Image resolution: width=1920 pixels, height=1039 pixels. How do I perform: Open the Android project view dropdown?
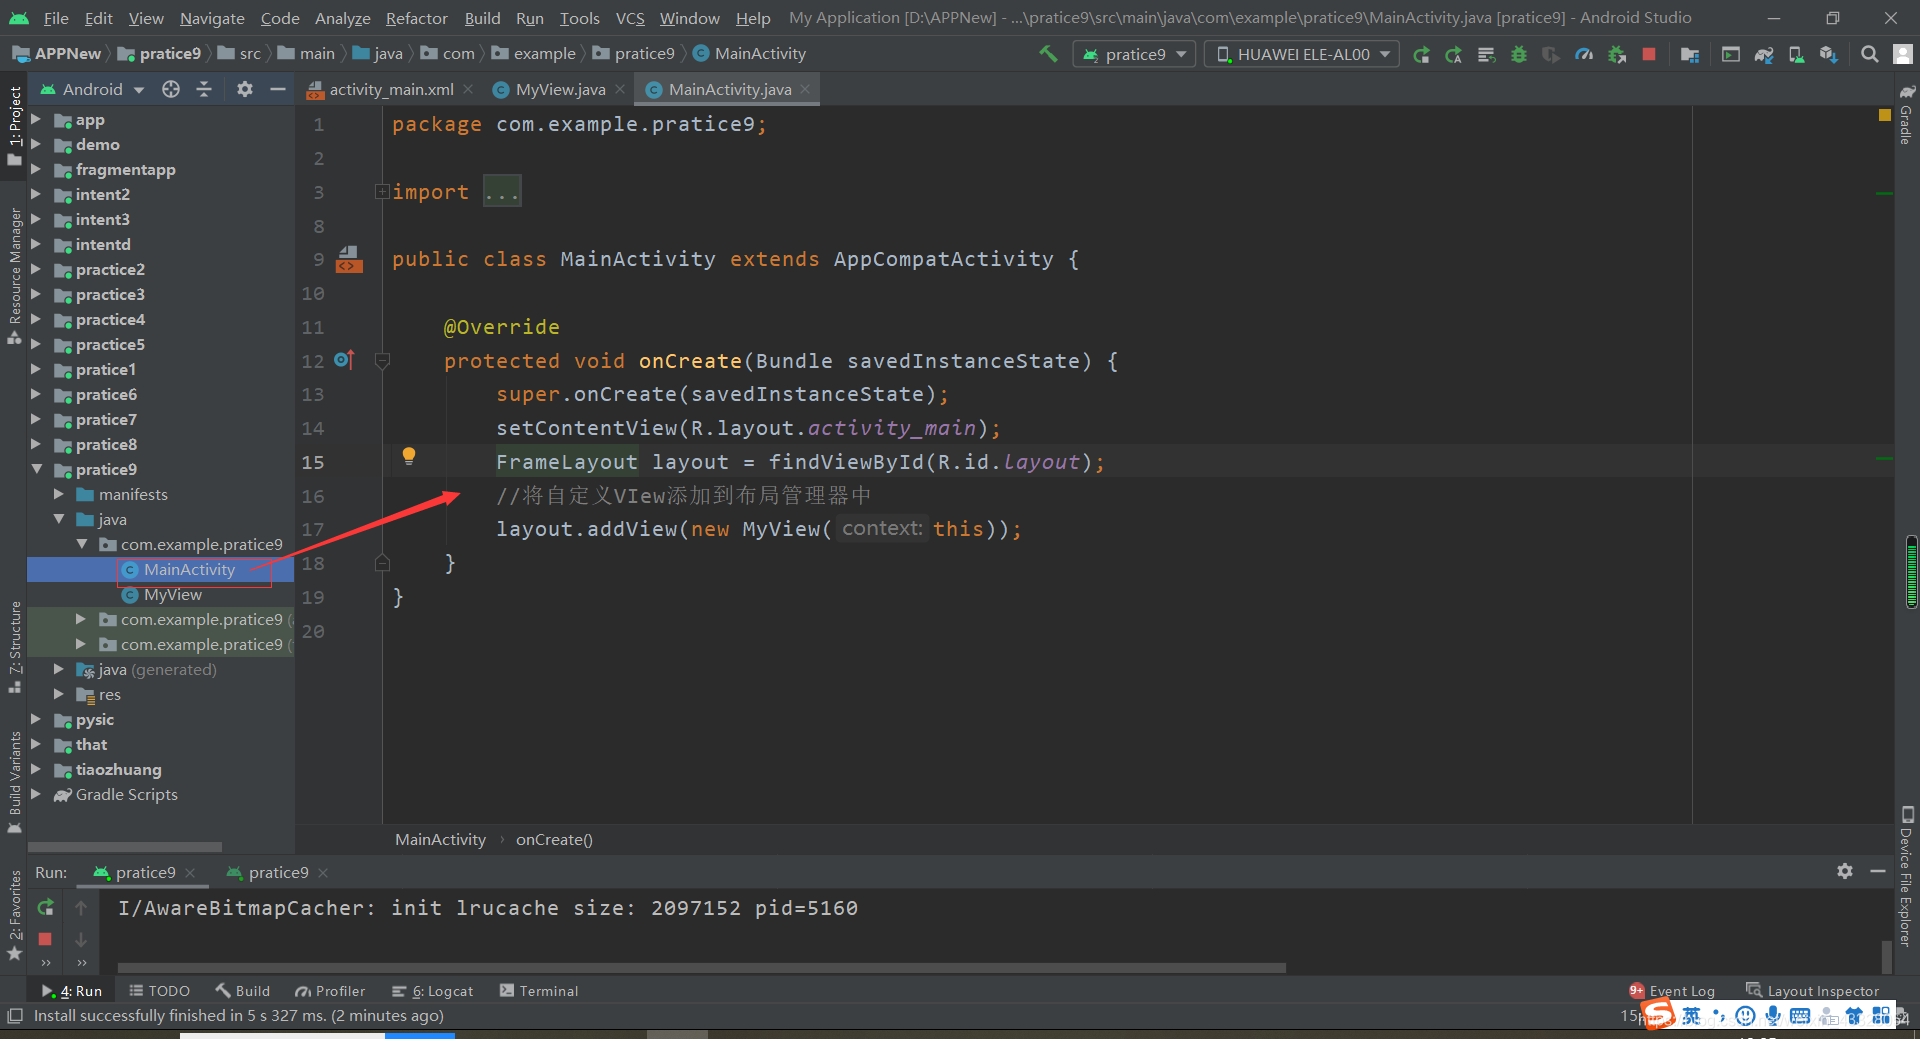pos(92,89)
